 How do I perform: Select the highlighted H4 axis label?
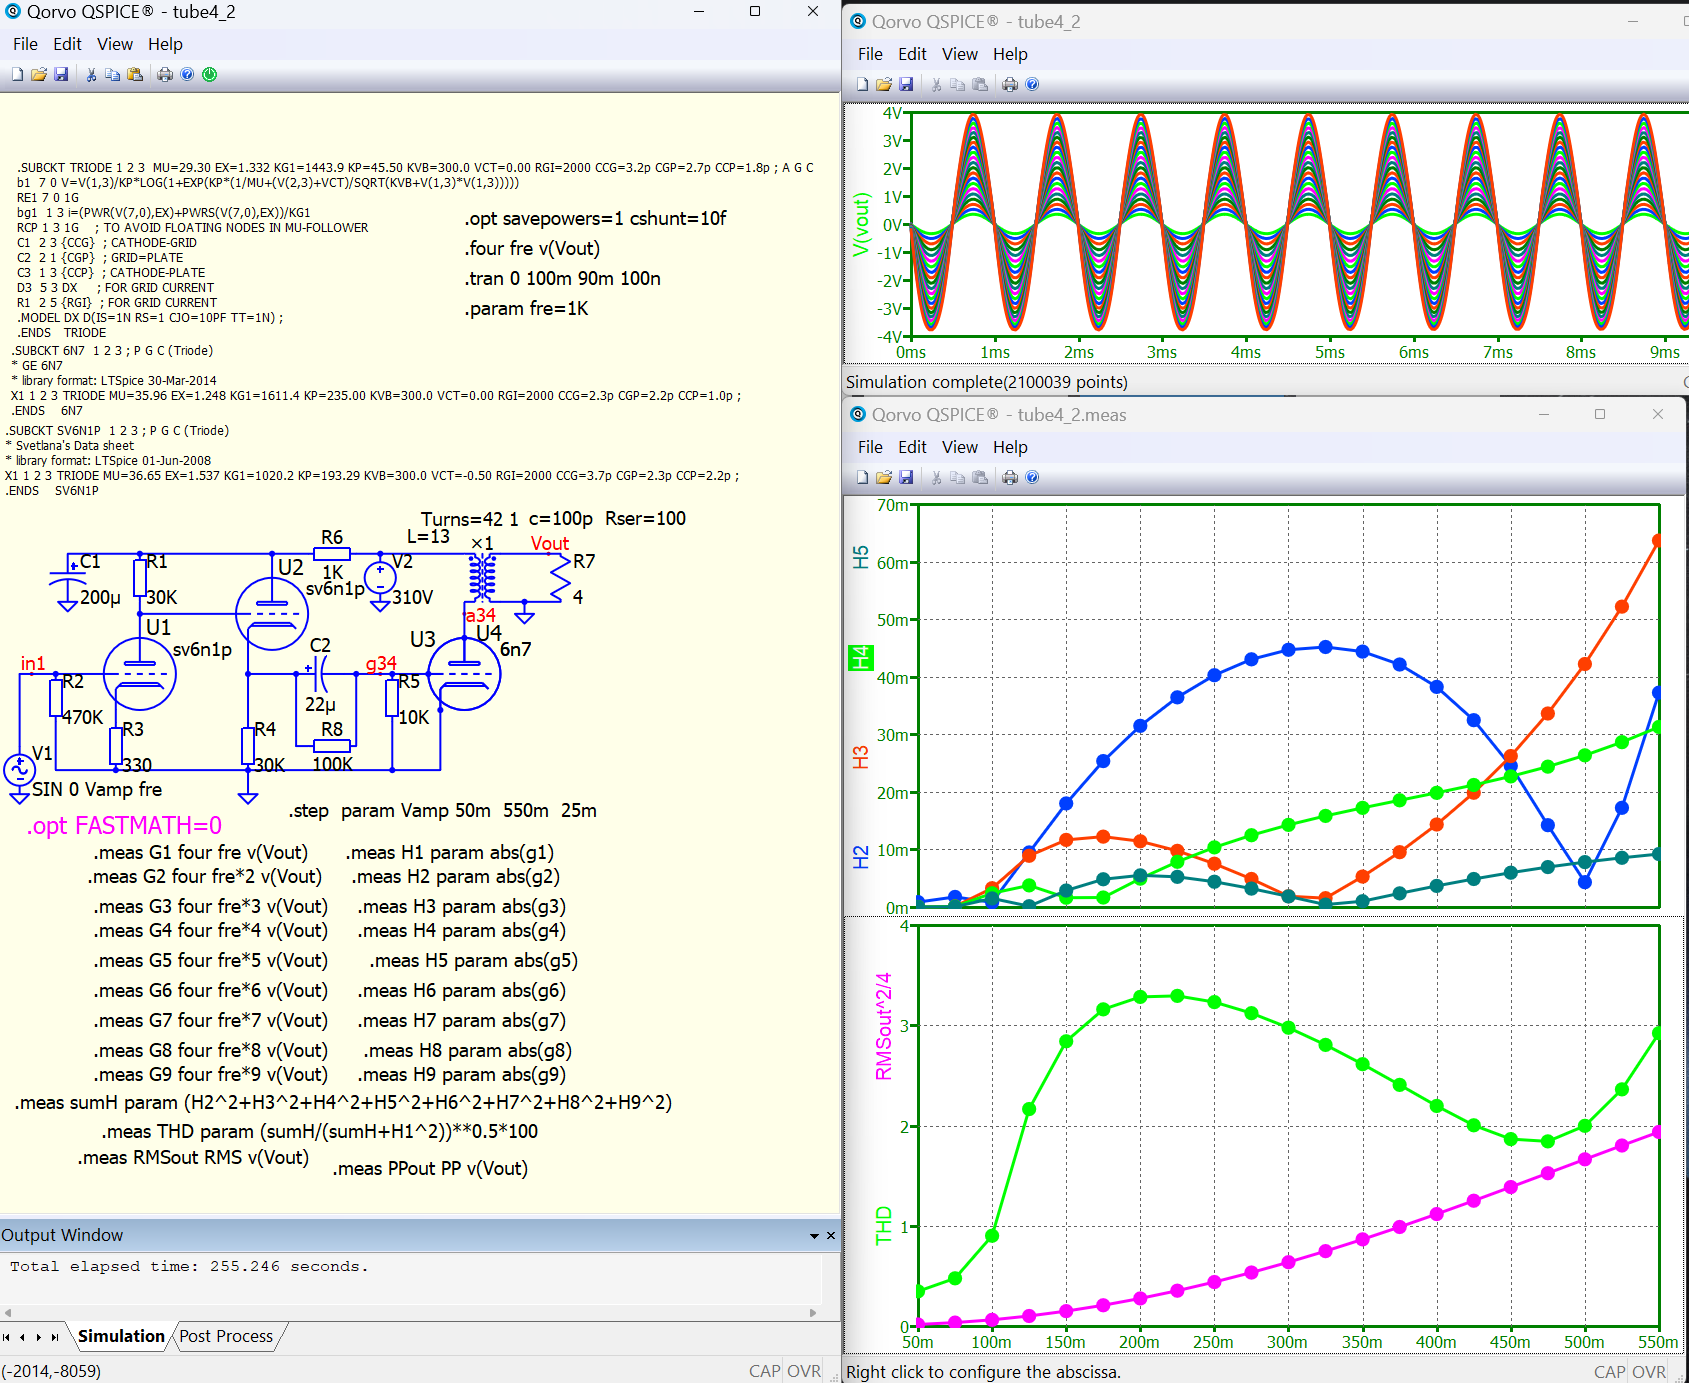860,657
